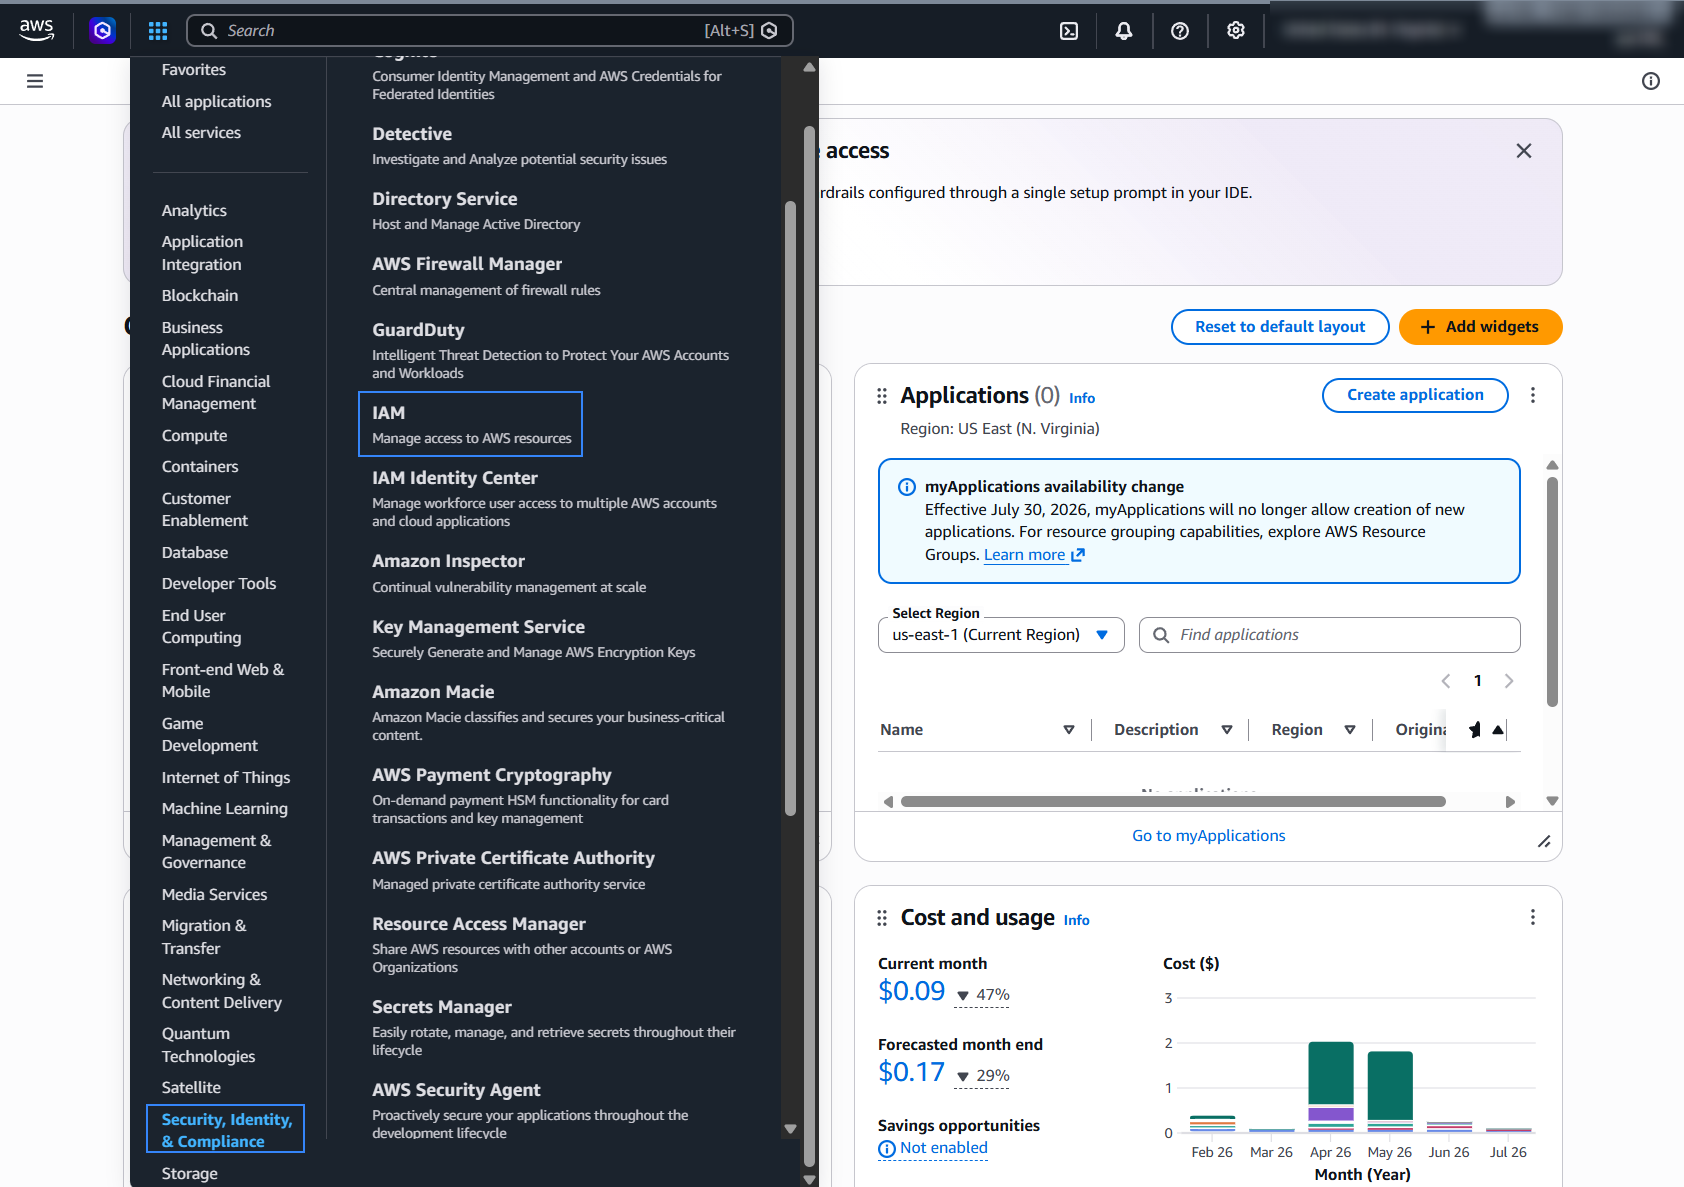Grab the Applications widget drag handle icon
The width and height of the screenshot is (1684, 1187).
click(x=882, y=396)
